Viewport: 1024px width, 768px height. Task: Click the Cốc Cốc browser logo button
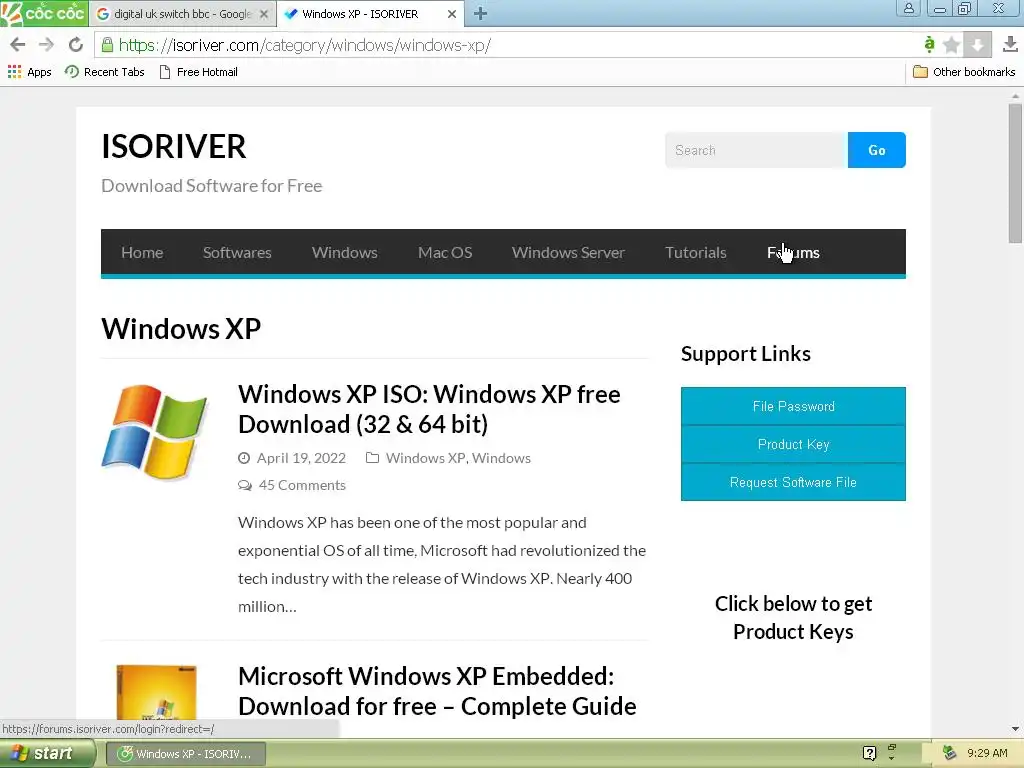click(44, 12)
